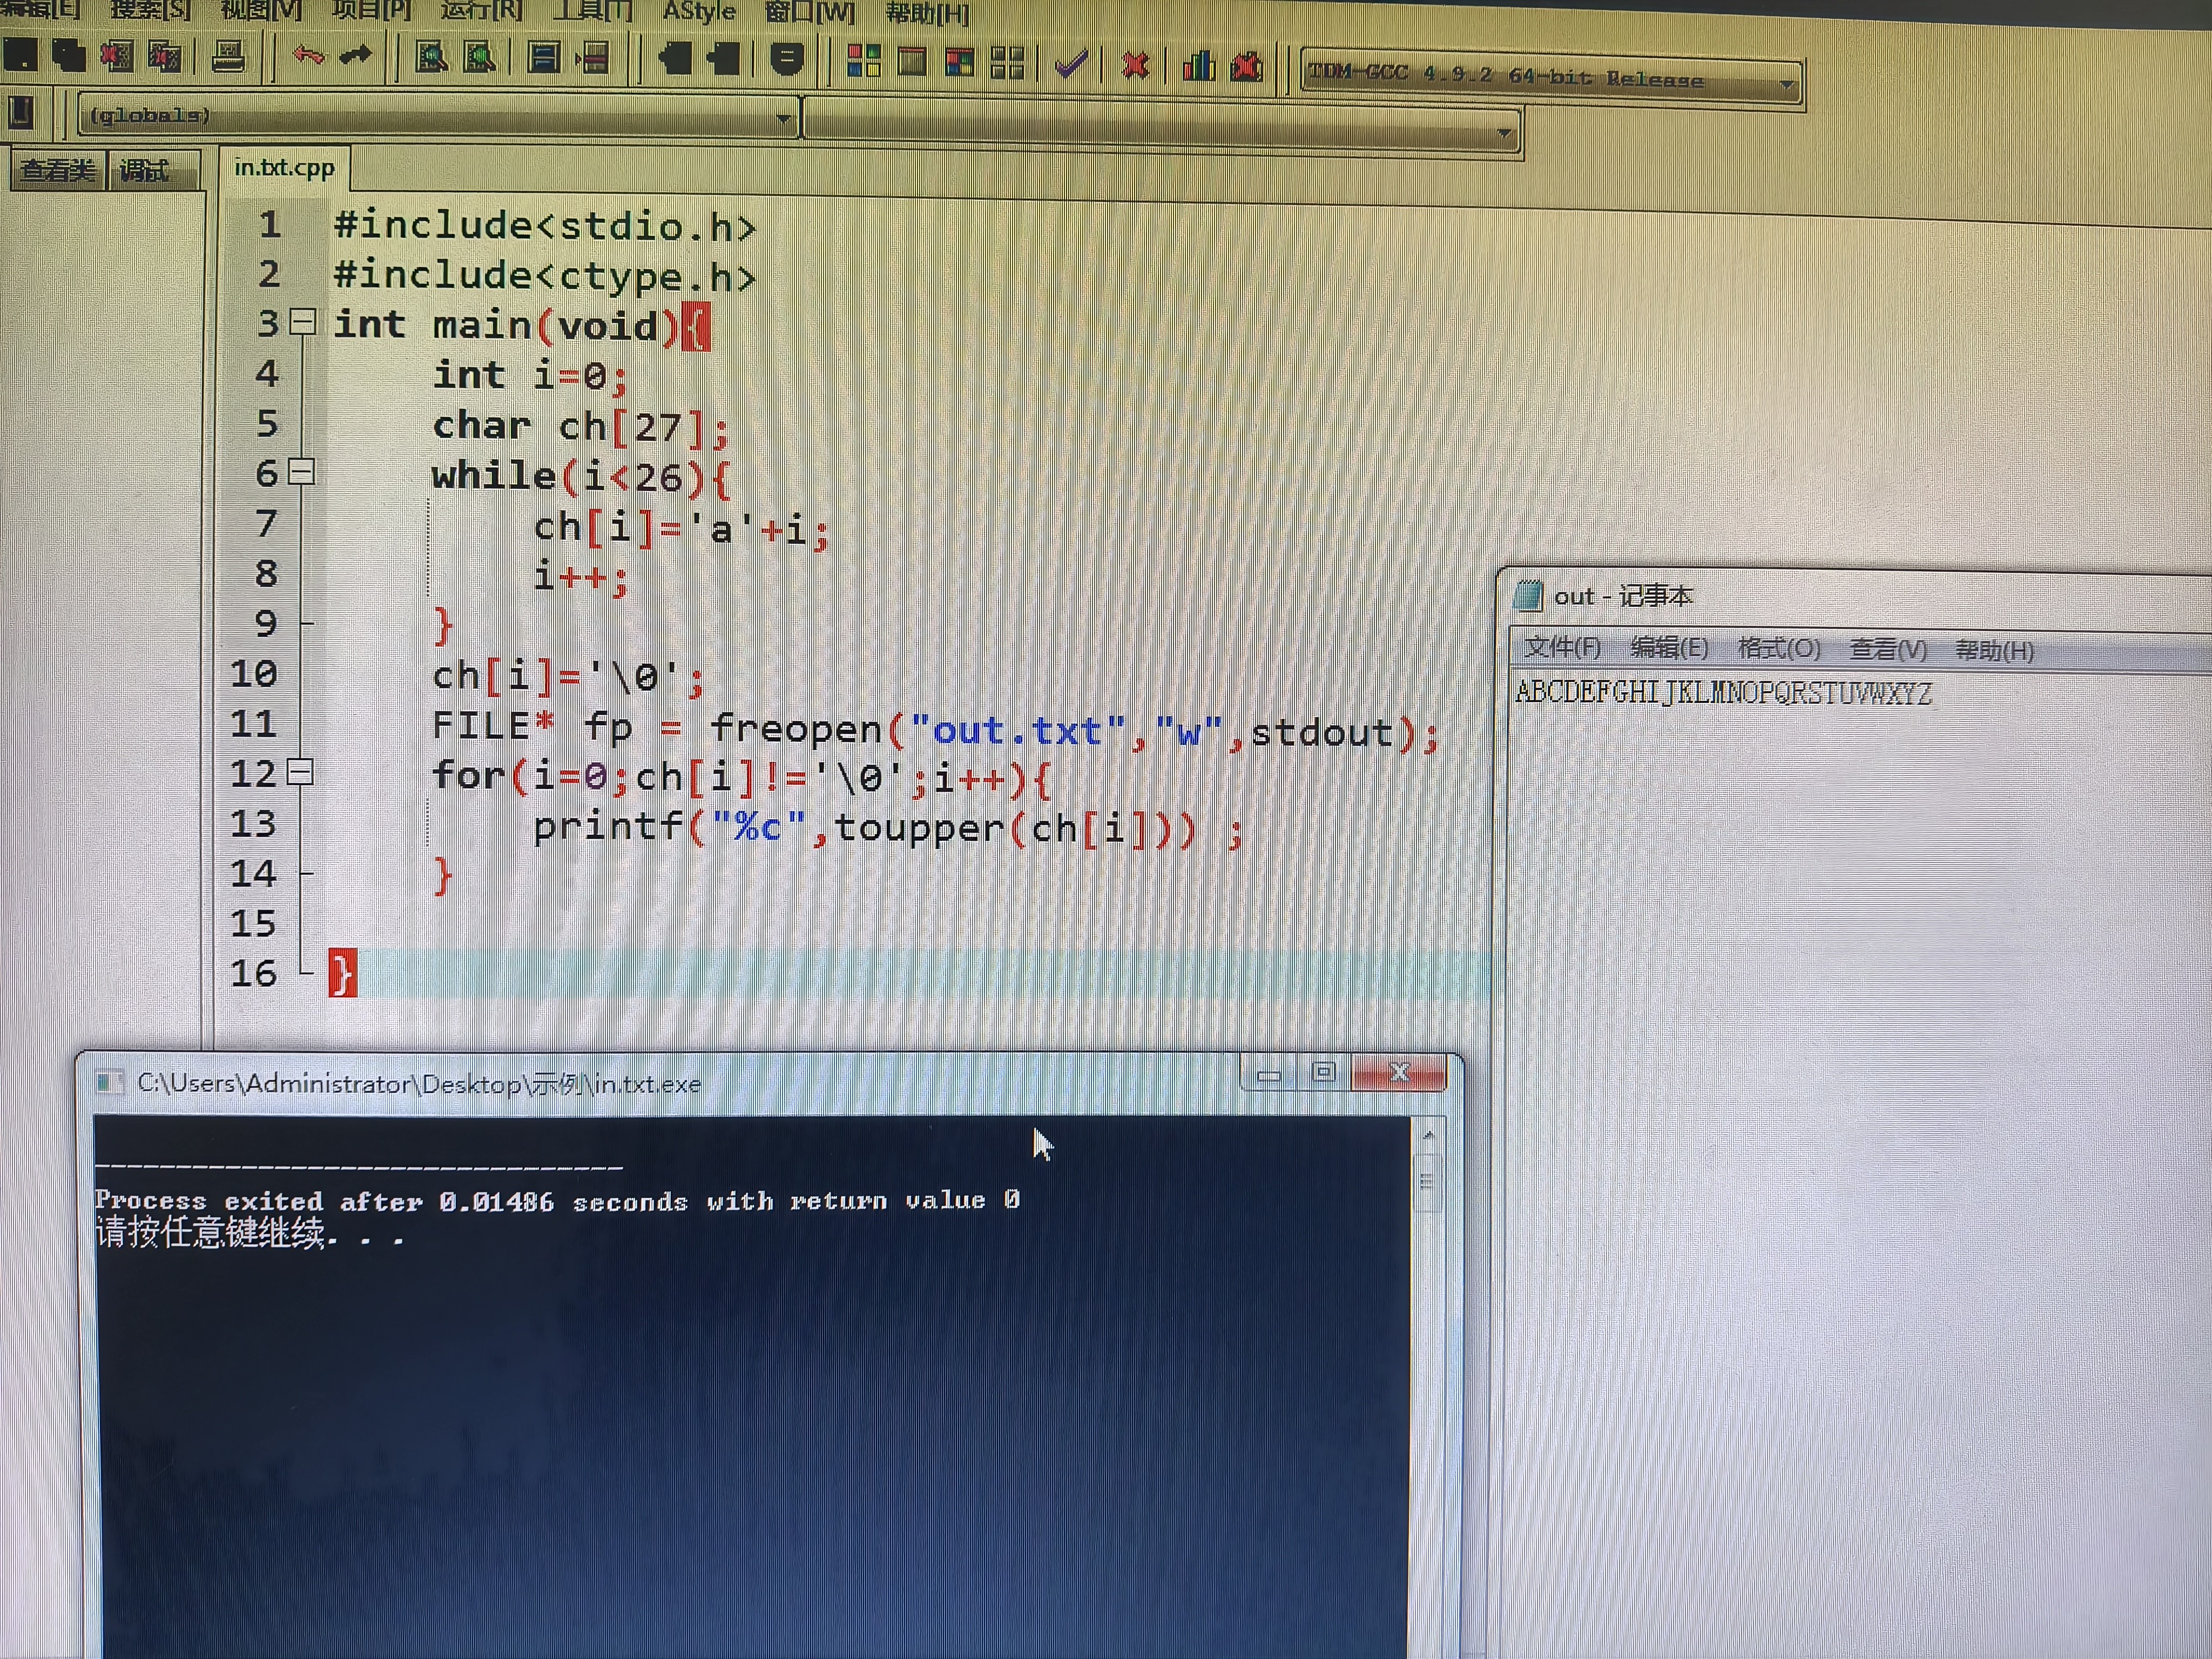Open the (globals) scope dropdown

point(783,120)
